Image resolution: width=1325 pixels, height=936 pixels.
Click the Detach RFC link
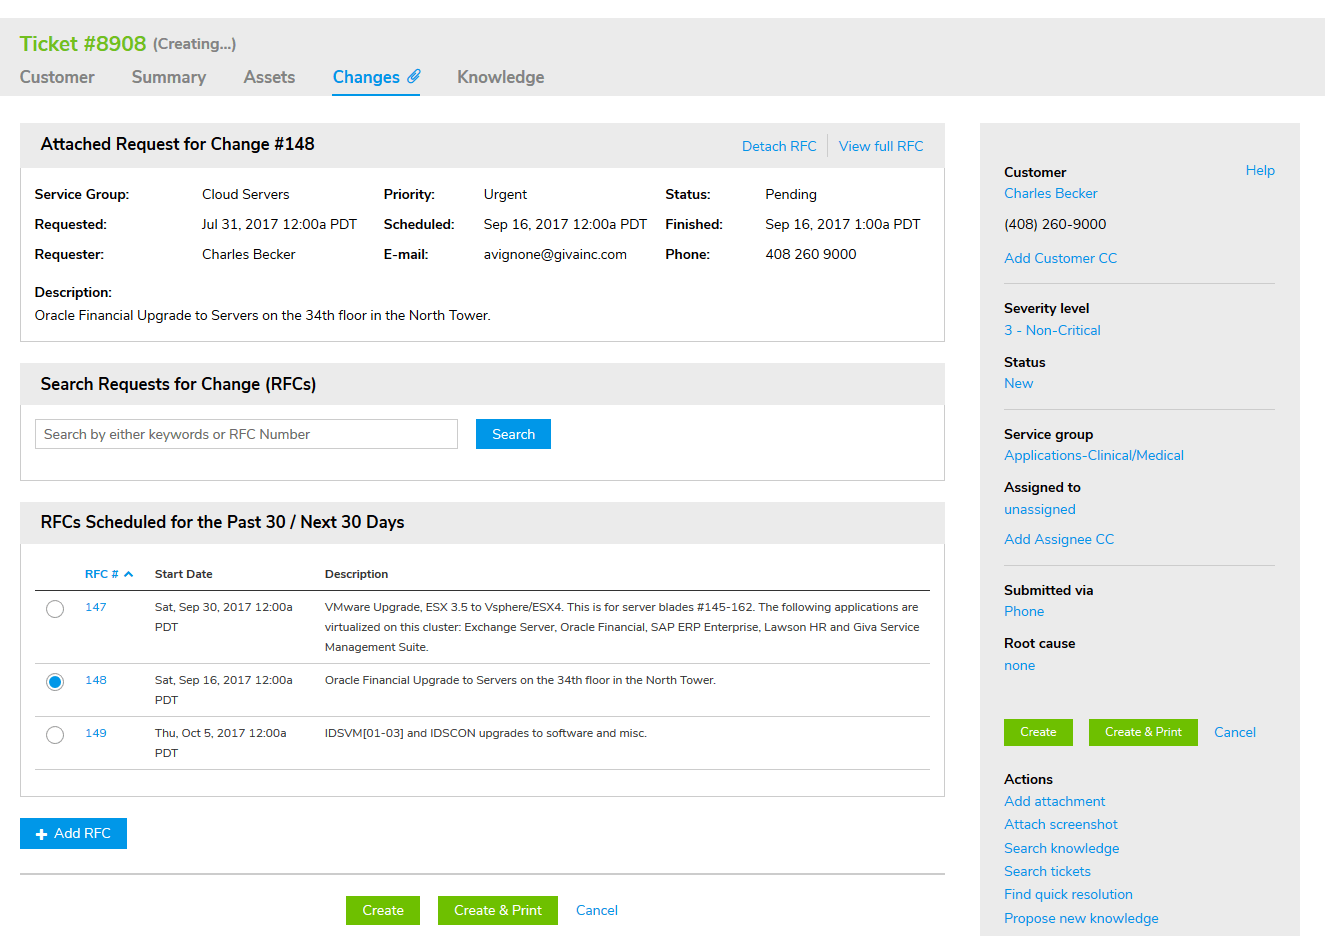tap(779, 146)
